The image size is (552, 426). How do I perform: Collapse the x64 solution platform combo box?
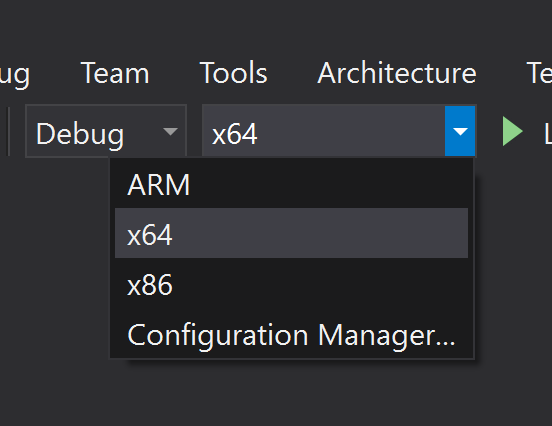(339, 131)
